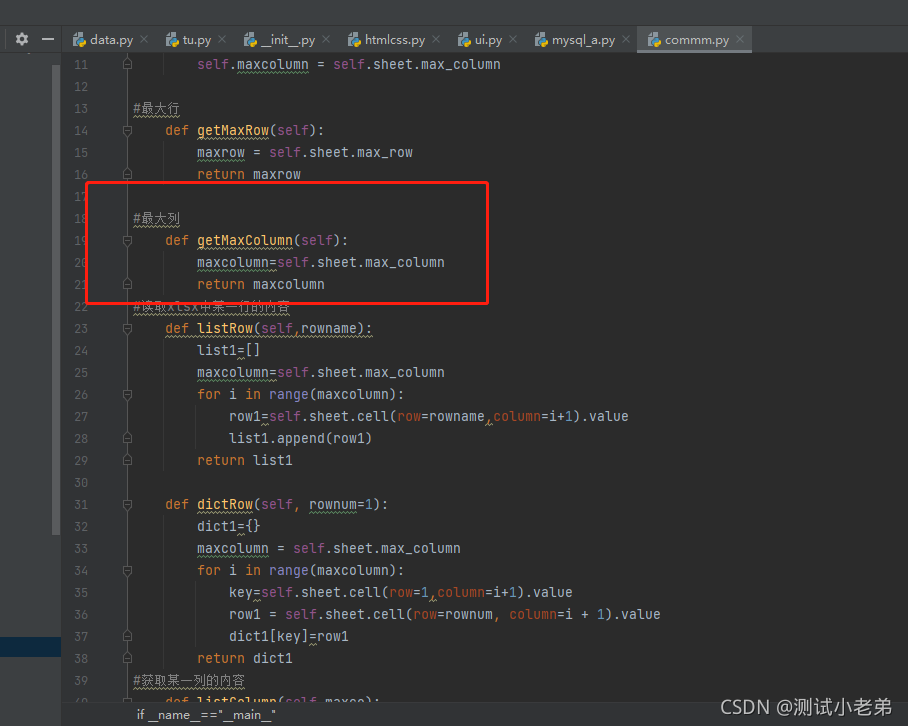Click 'list1.append(row1)' on line 28
Viewport: 908px width, 726px height.
(301, 439)
